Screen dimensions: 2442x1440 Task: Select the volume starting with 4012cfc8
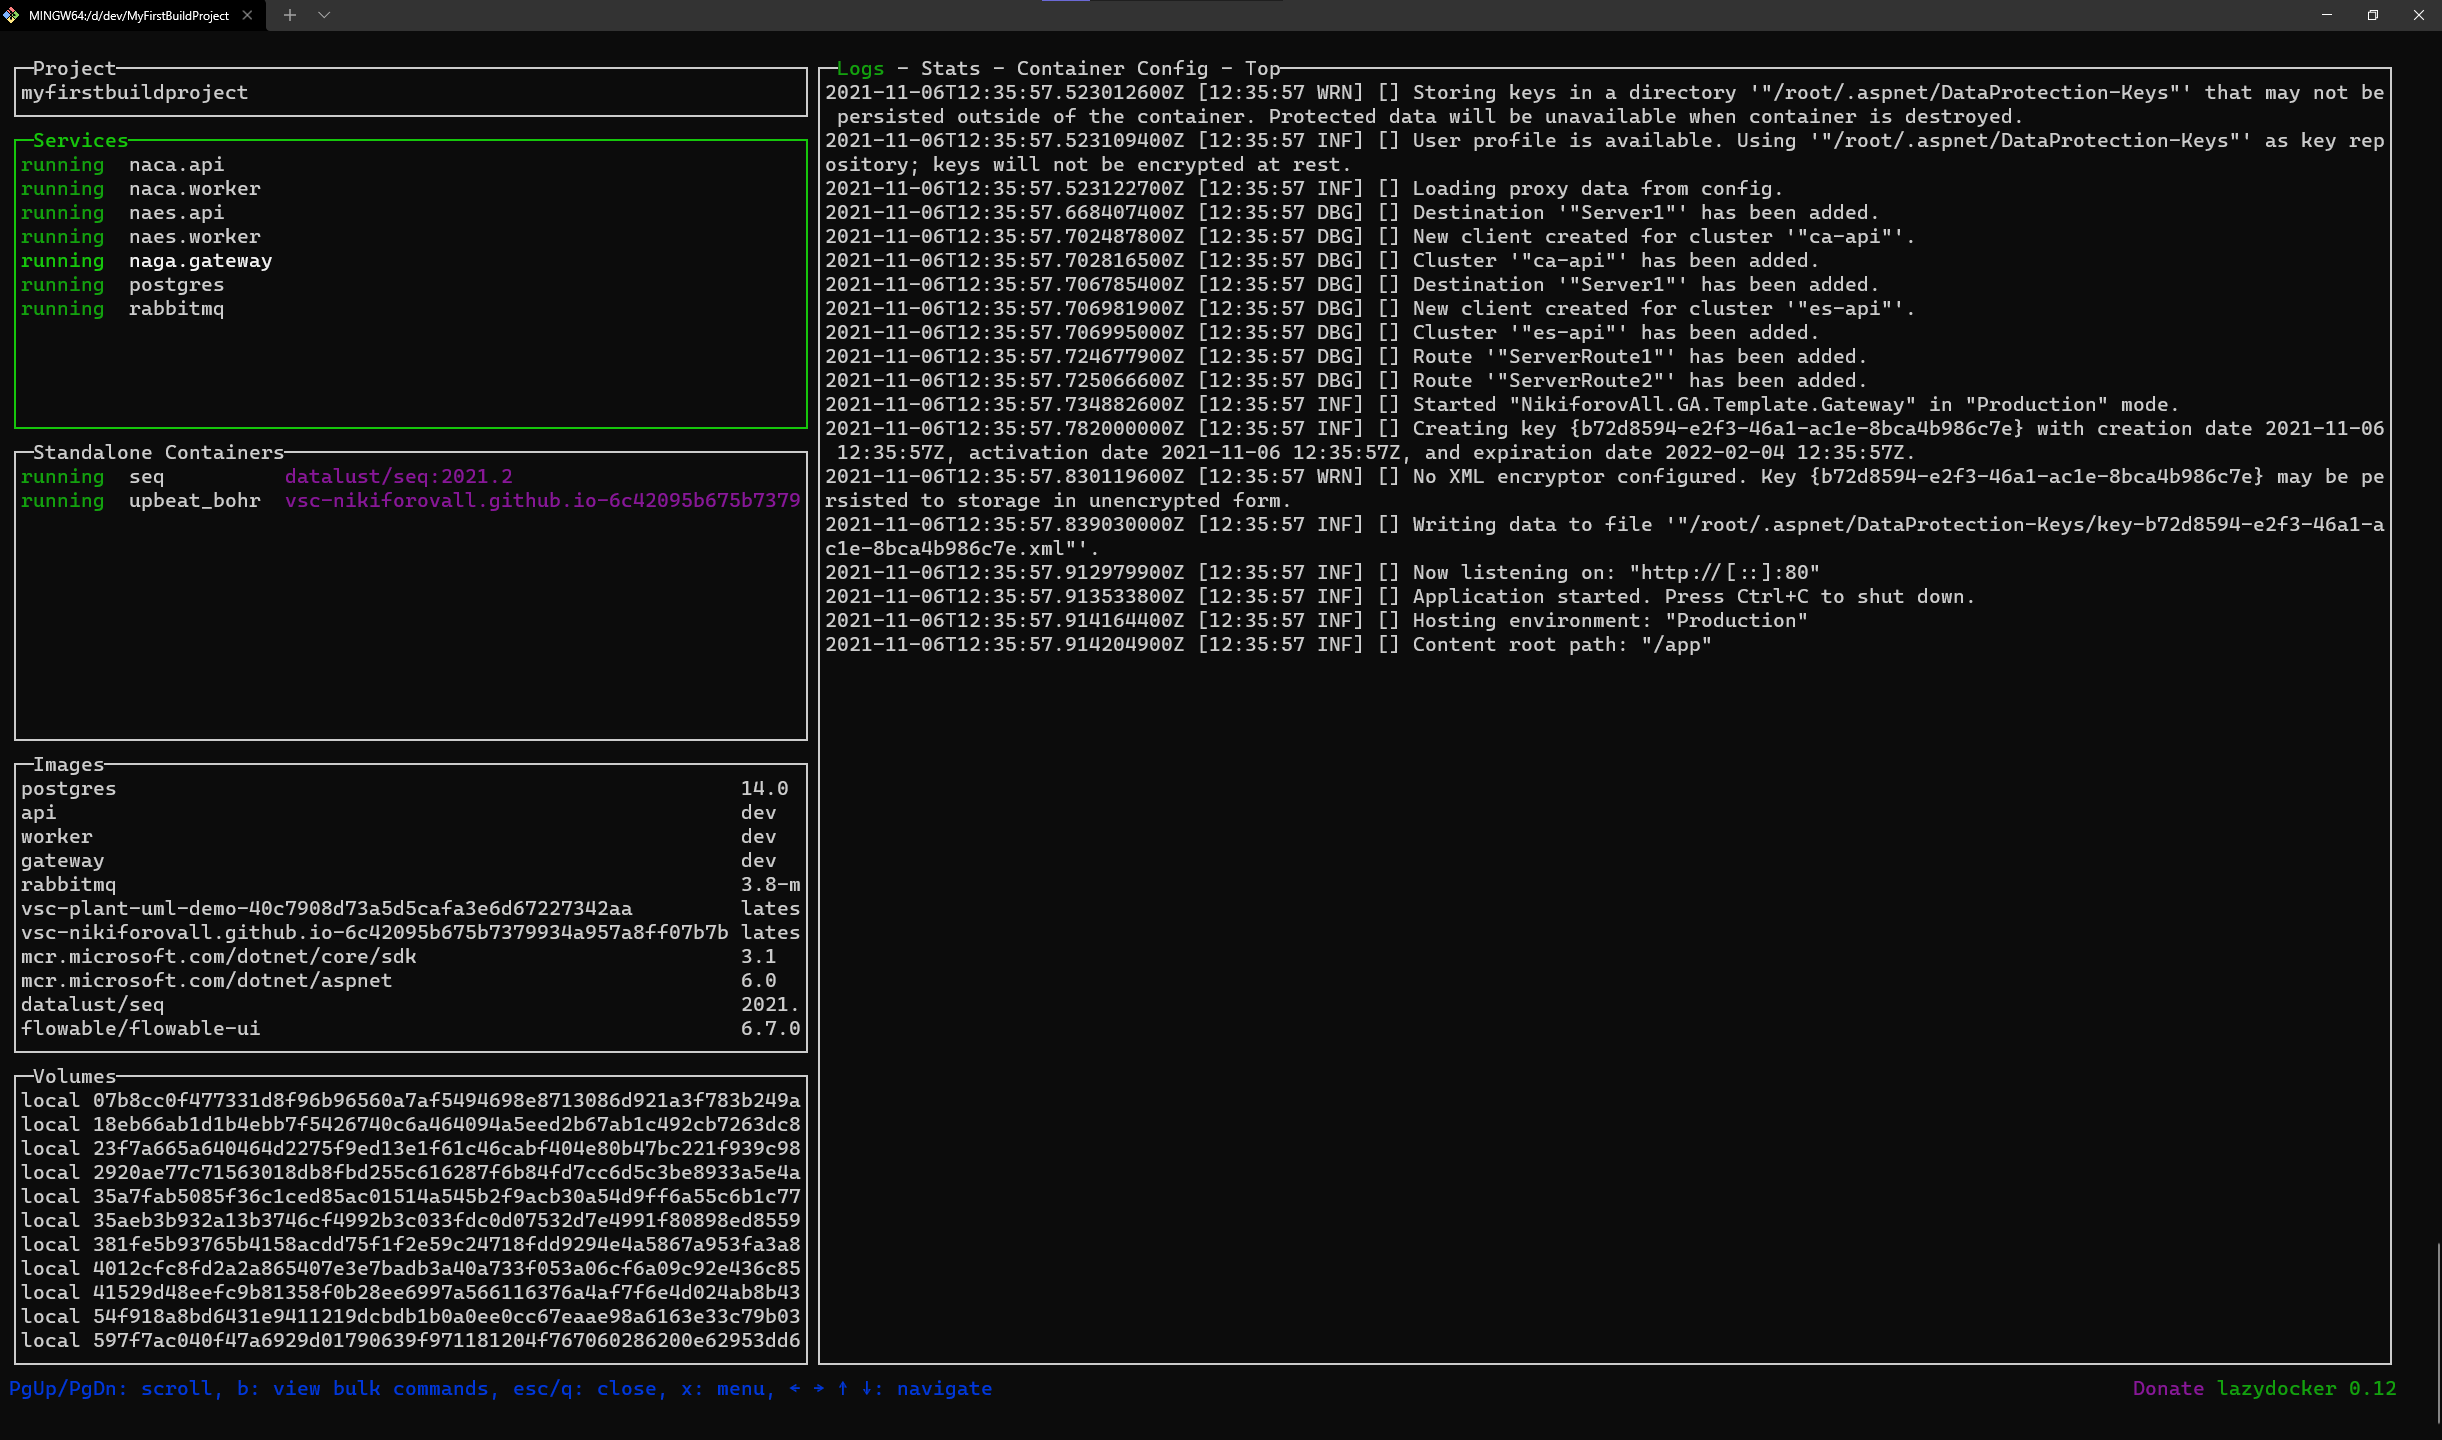(x=411, y=1268)
